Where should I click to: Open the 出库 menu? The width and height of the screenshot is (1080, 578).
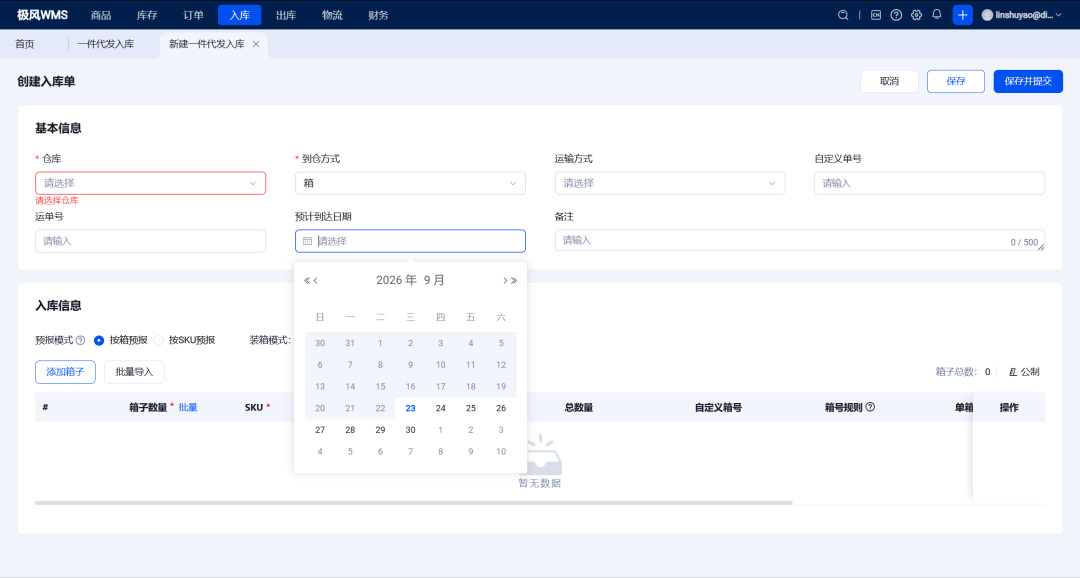click(x=286, y=15)
